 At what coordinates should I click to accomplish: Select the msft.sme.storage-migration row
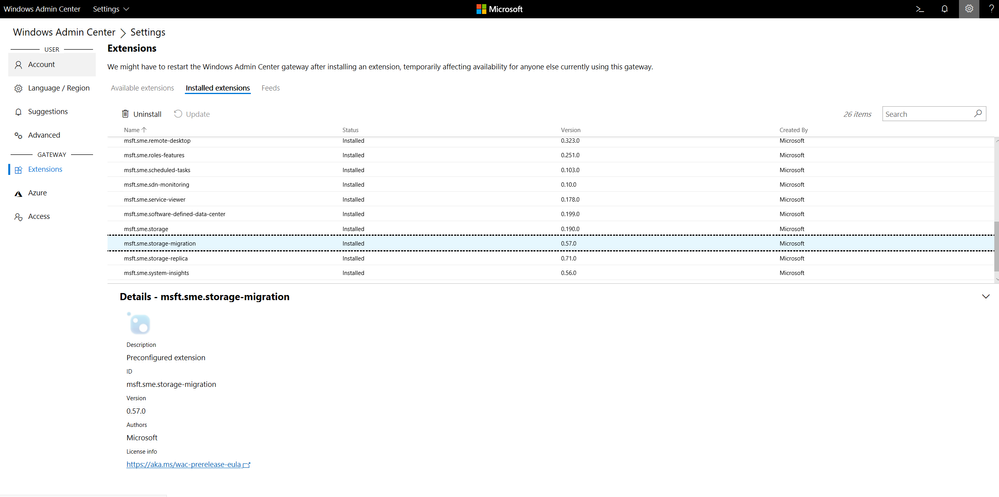tap(550, 243)
